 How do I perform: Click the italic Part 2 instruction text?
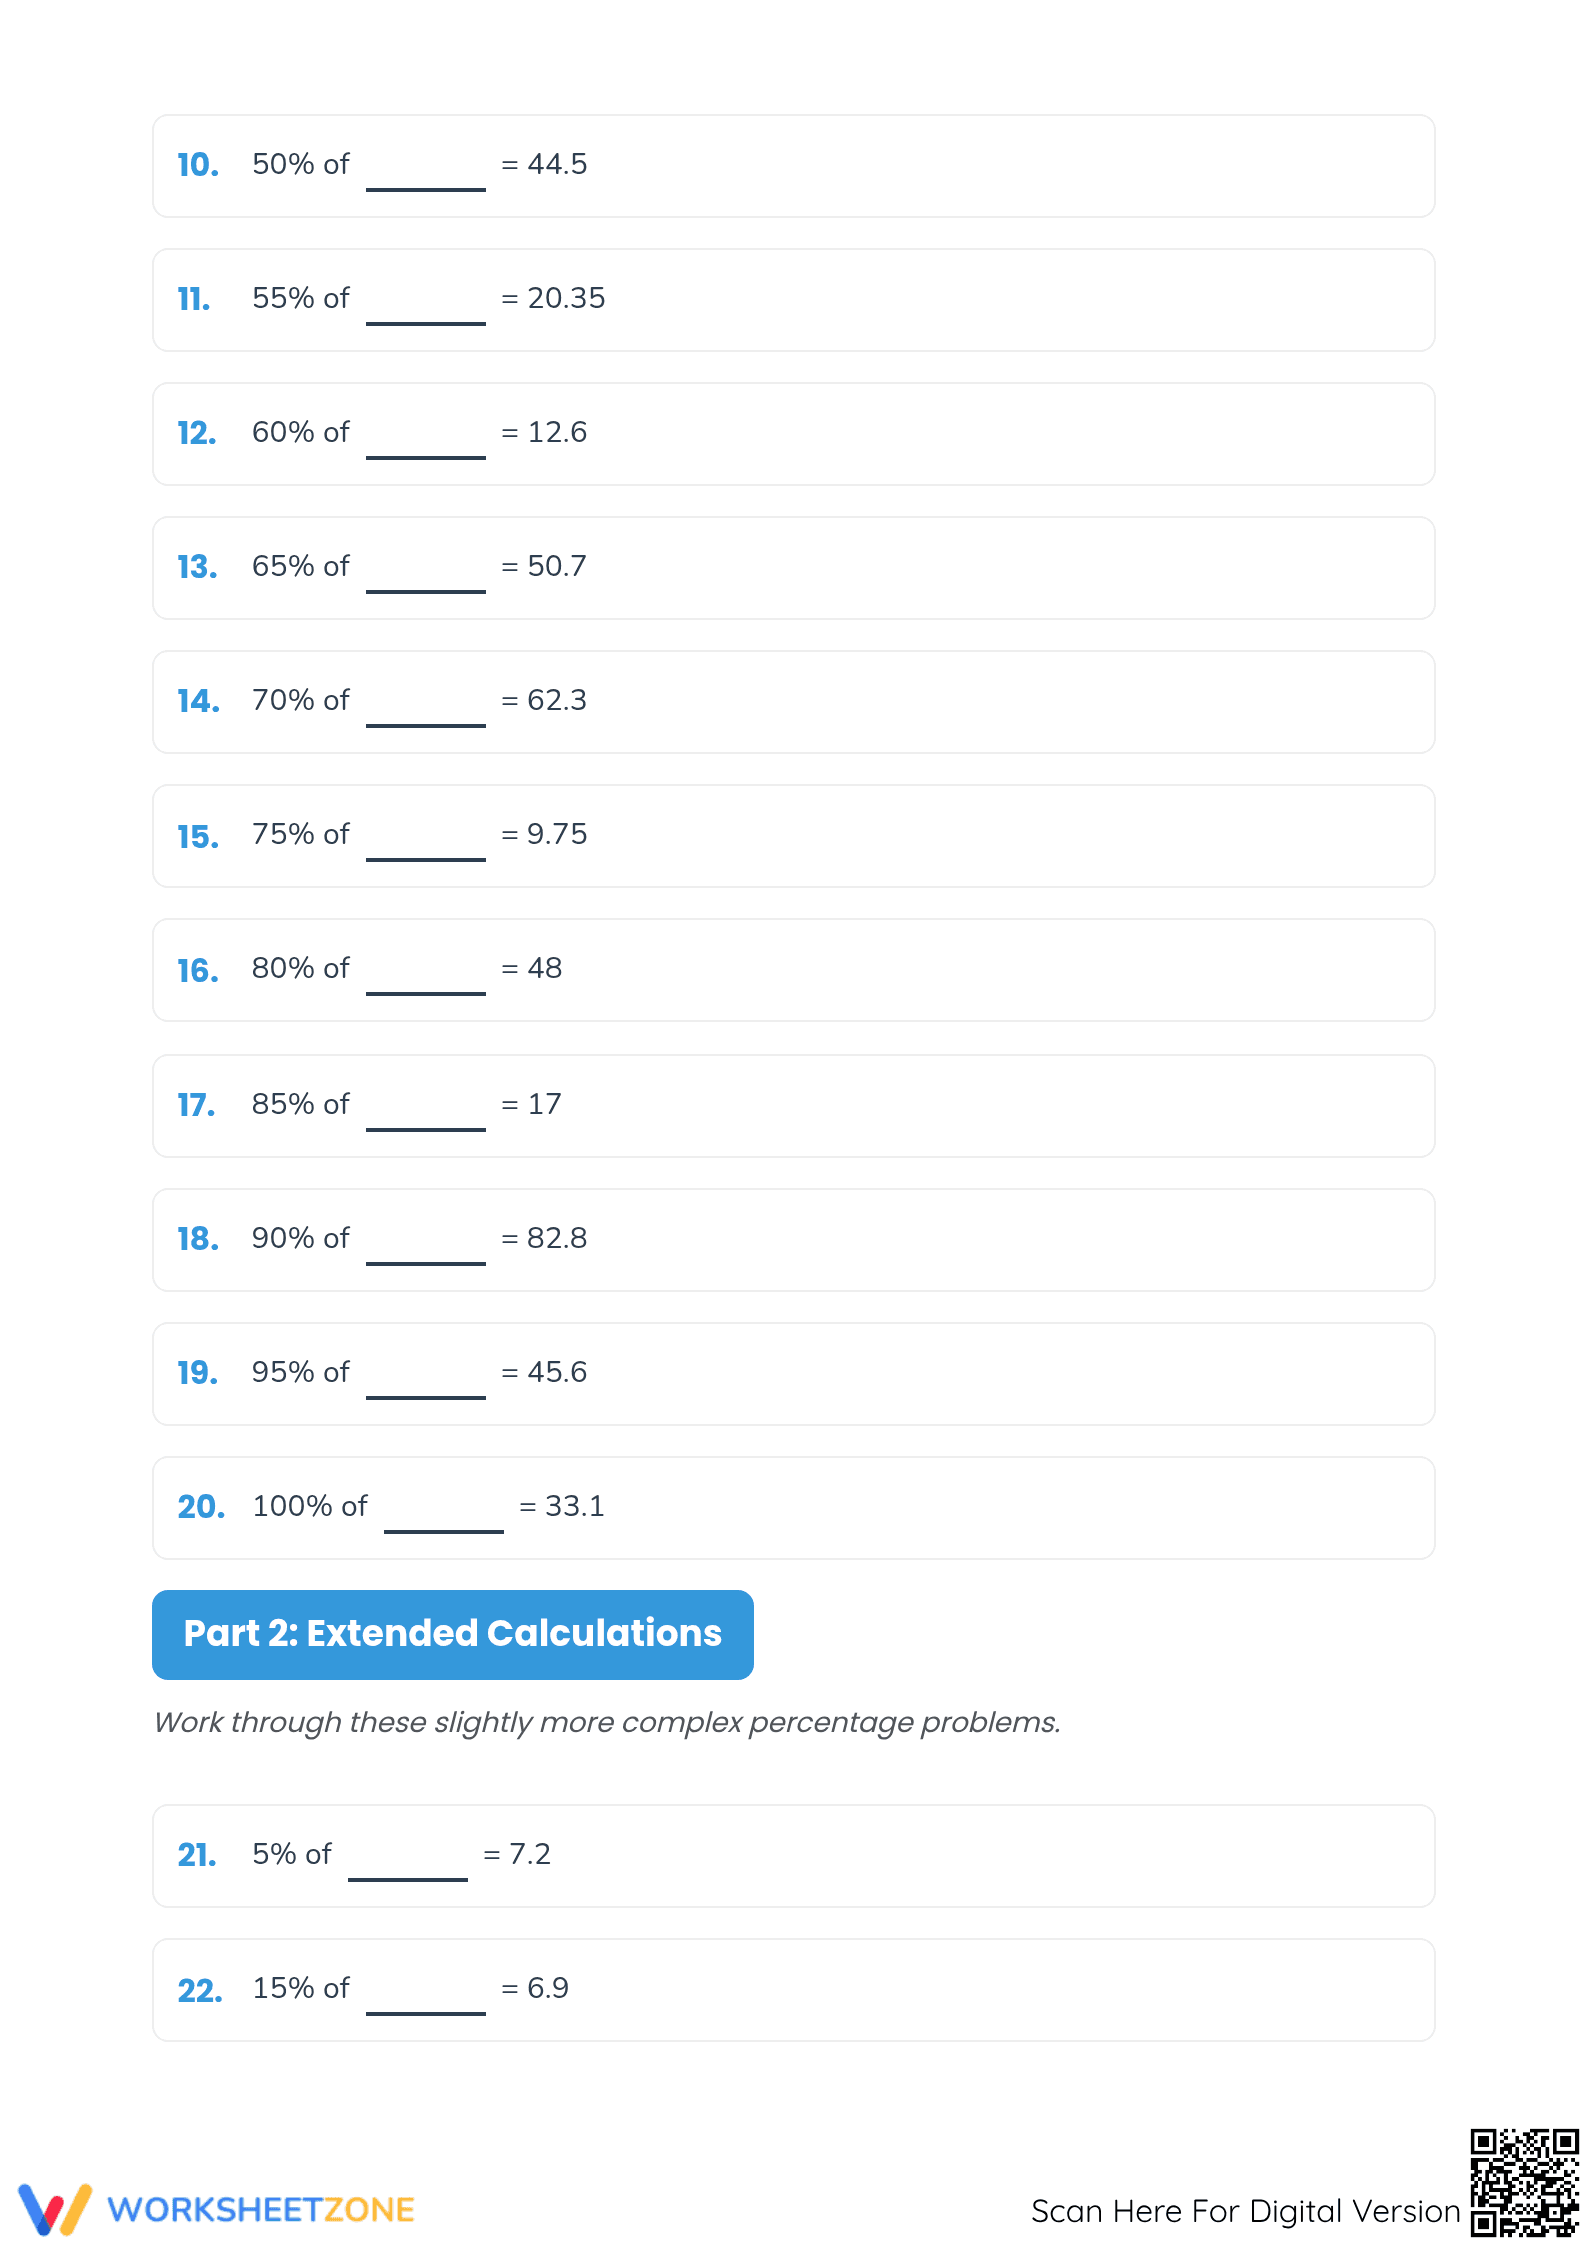tap(607, 1723)
